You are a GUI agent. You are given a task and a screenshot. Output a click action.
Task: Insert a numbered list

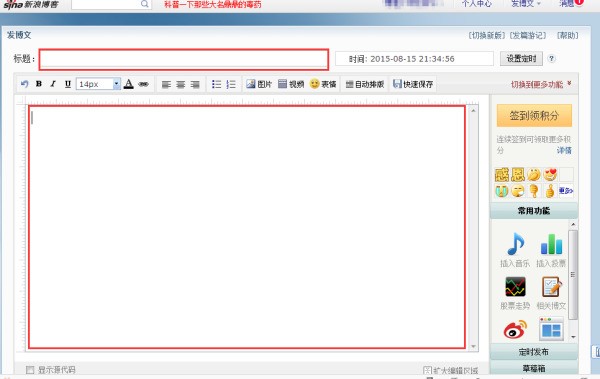point(231,84)
